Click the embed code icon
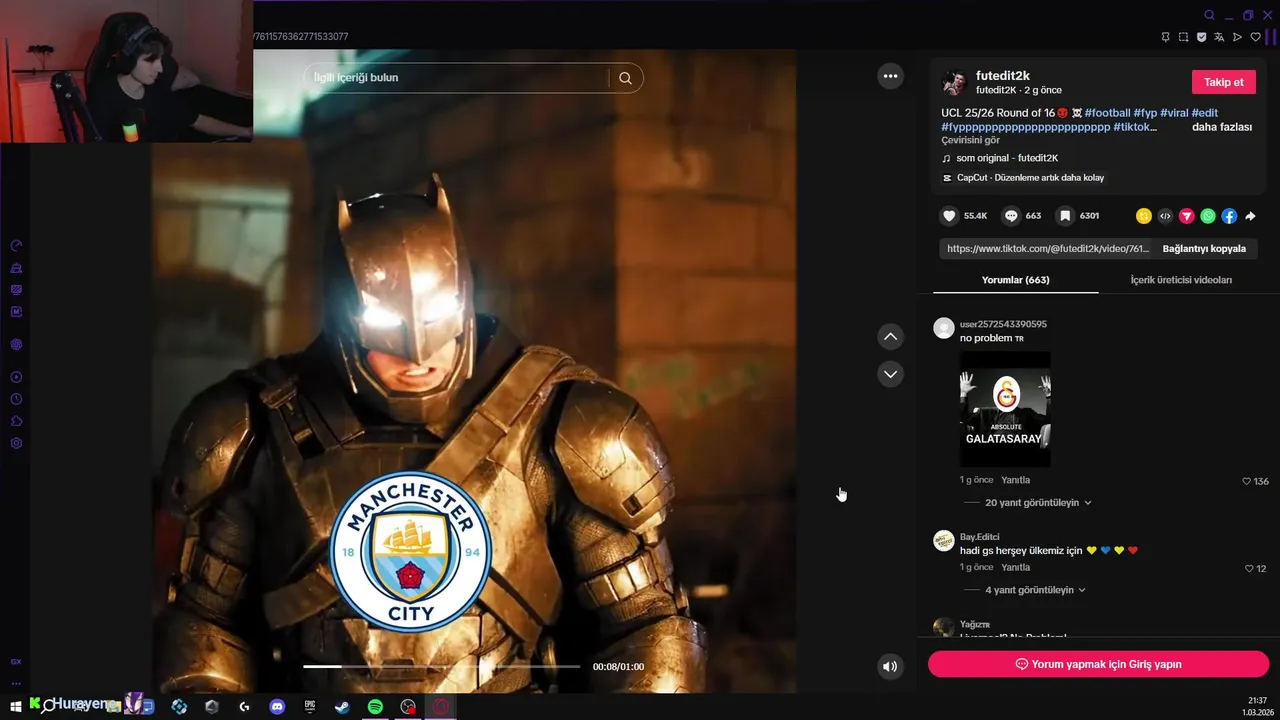The width and height of the screenshot is (1280, 720). [x=1165, y=216]
